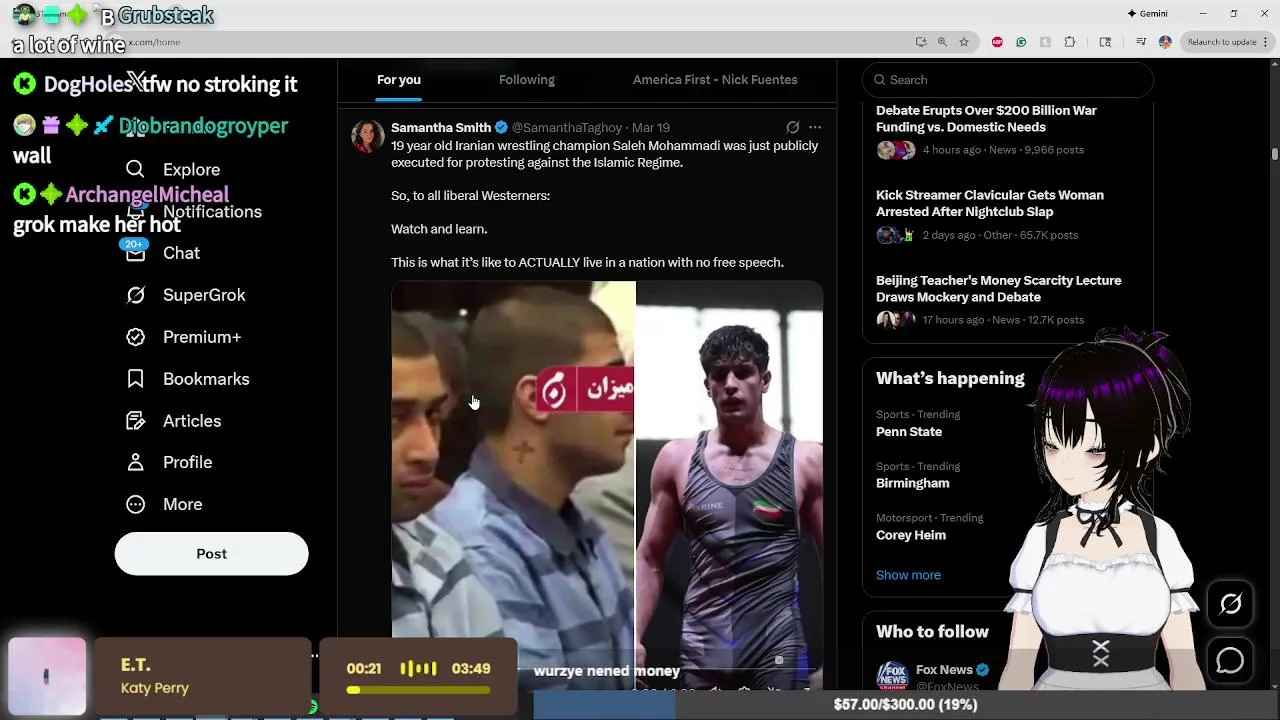Click the verified badge next to Samantha Smith

click(501, 127)
